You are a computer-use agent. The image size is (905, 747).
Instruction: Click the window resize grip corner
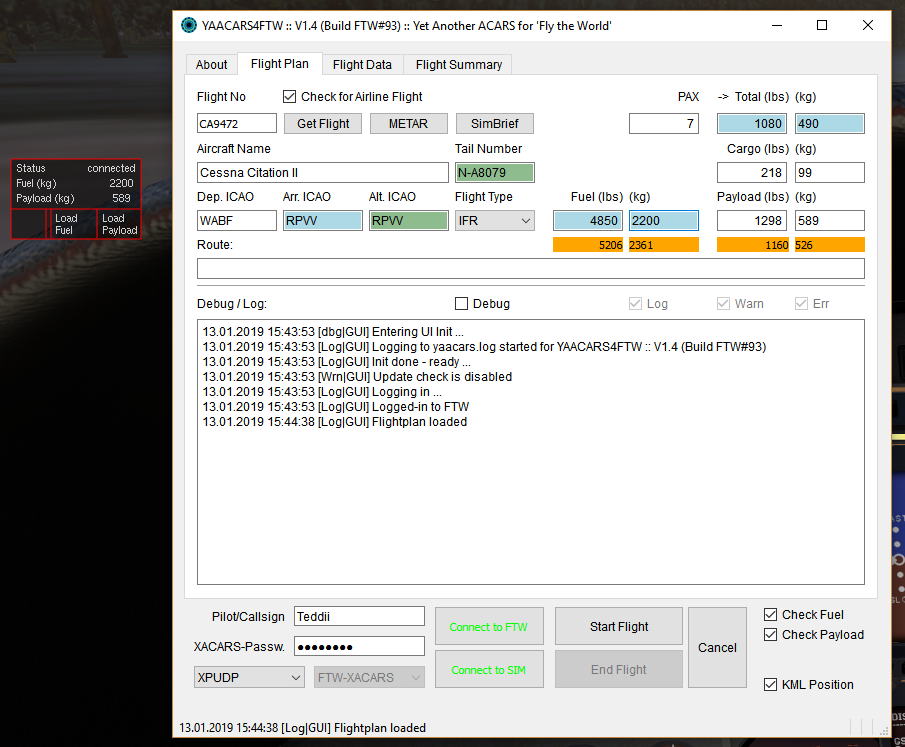coord(883,730)
